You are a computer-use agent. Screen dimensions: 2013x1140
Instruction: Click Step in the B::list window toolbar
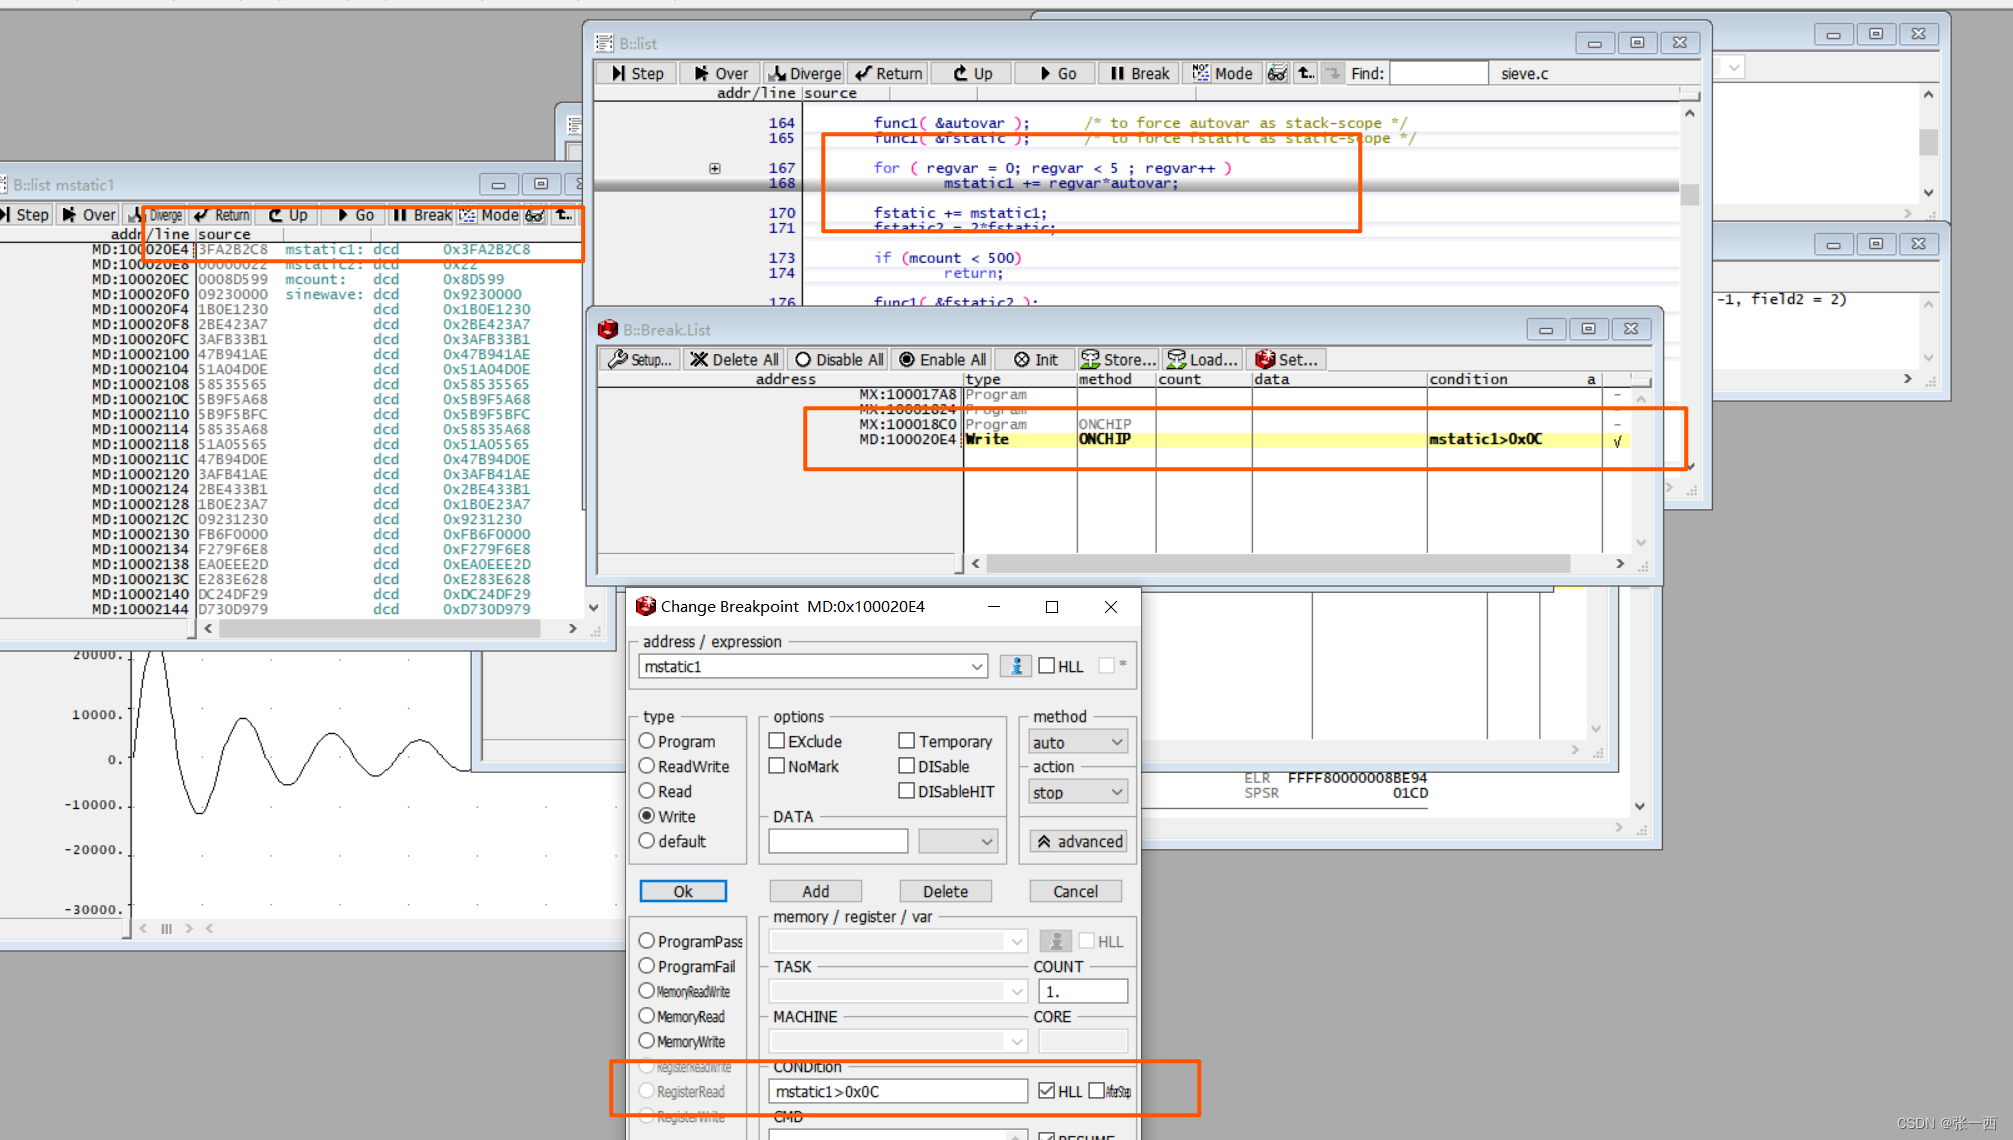637,73
